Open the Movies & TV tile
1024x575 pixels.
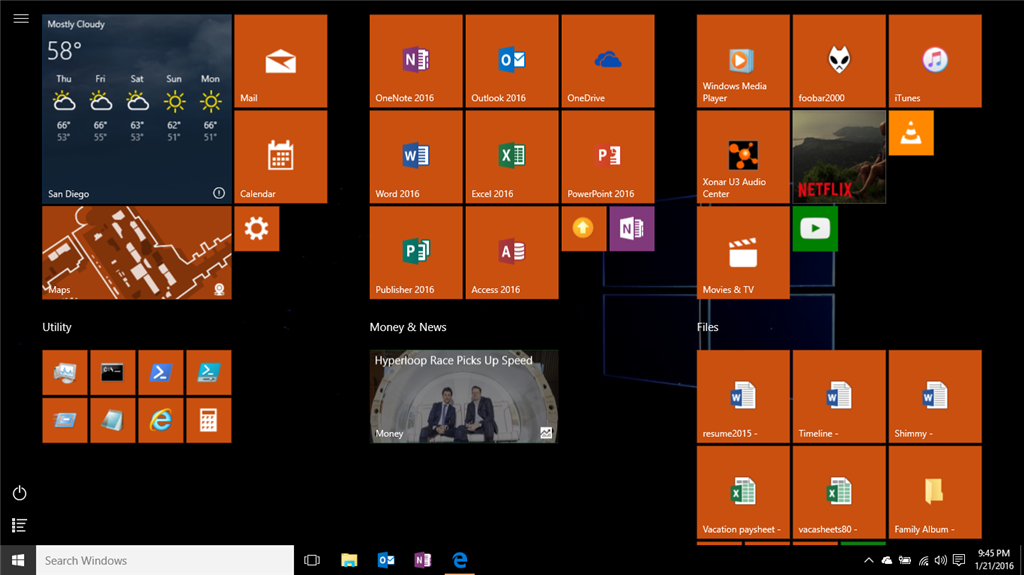coord(743,253)
